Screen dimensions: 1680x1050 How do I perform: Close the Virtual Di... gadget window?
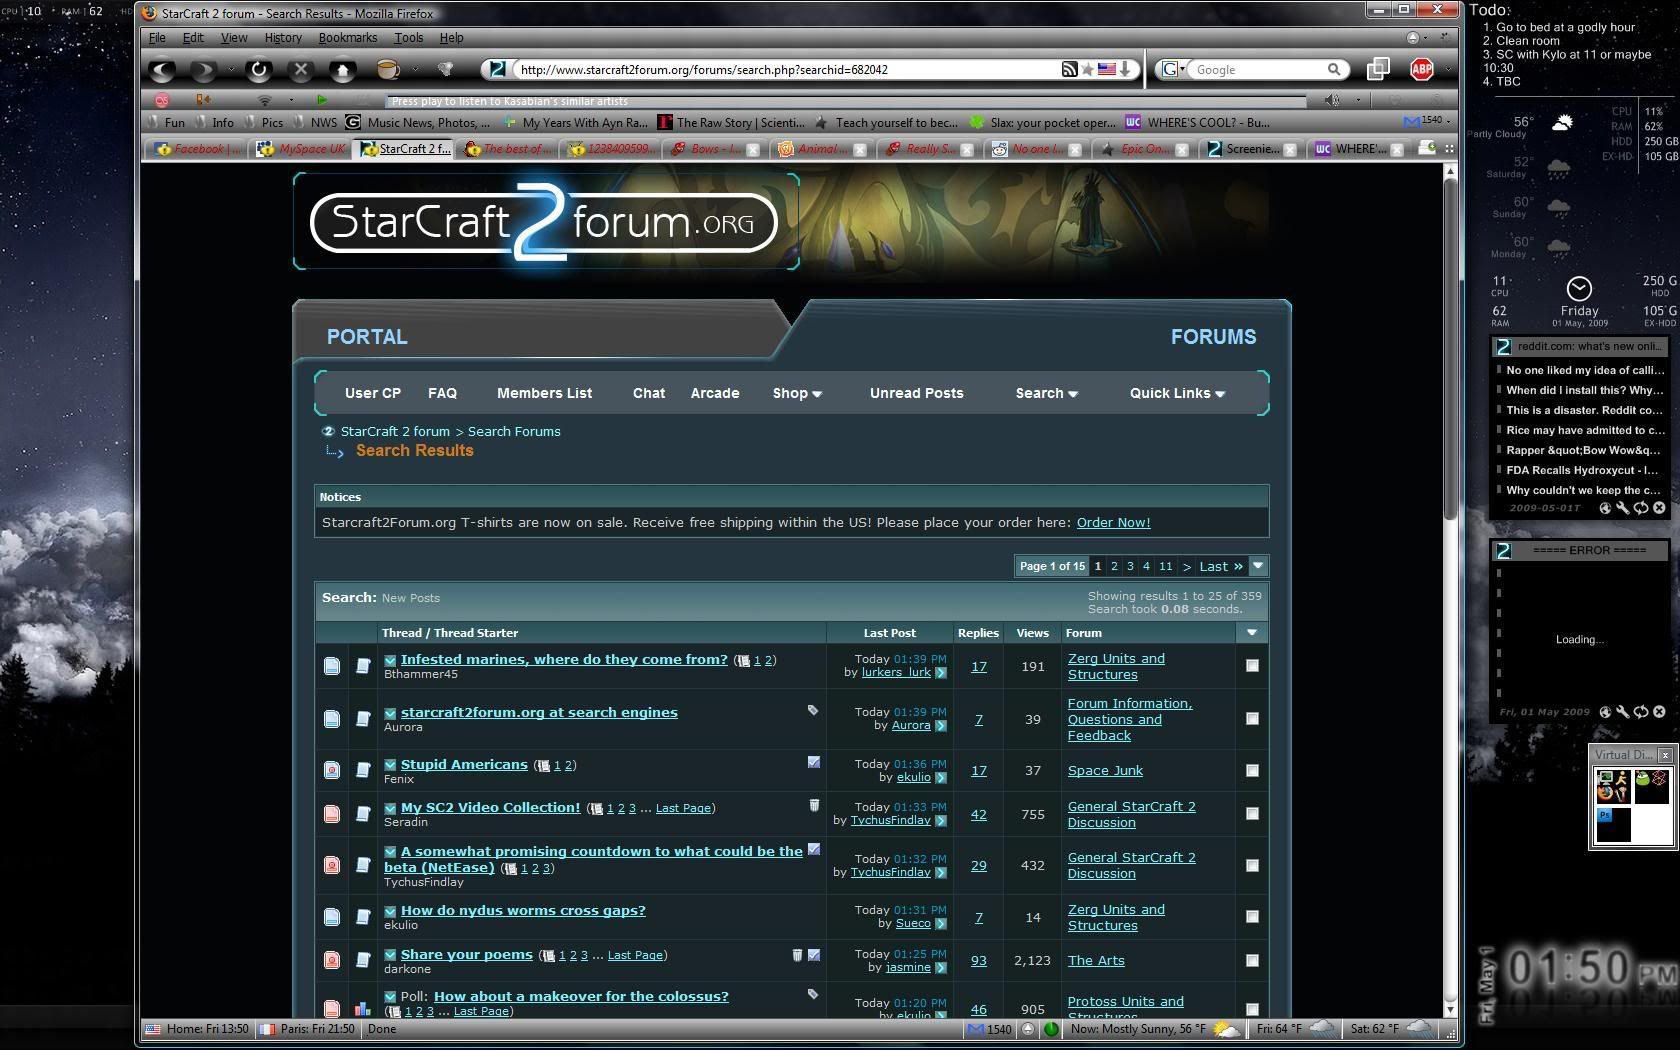point(1665,755)
